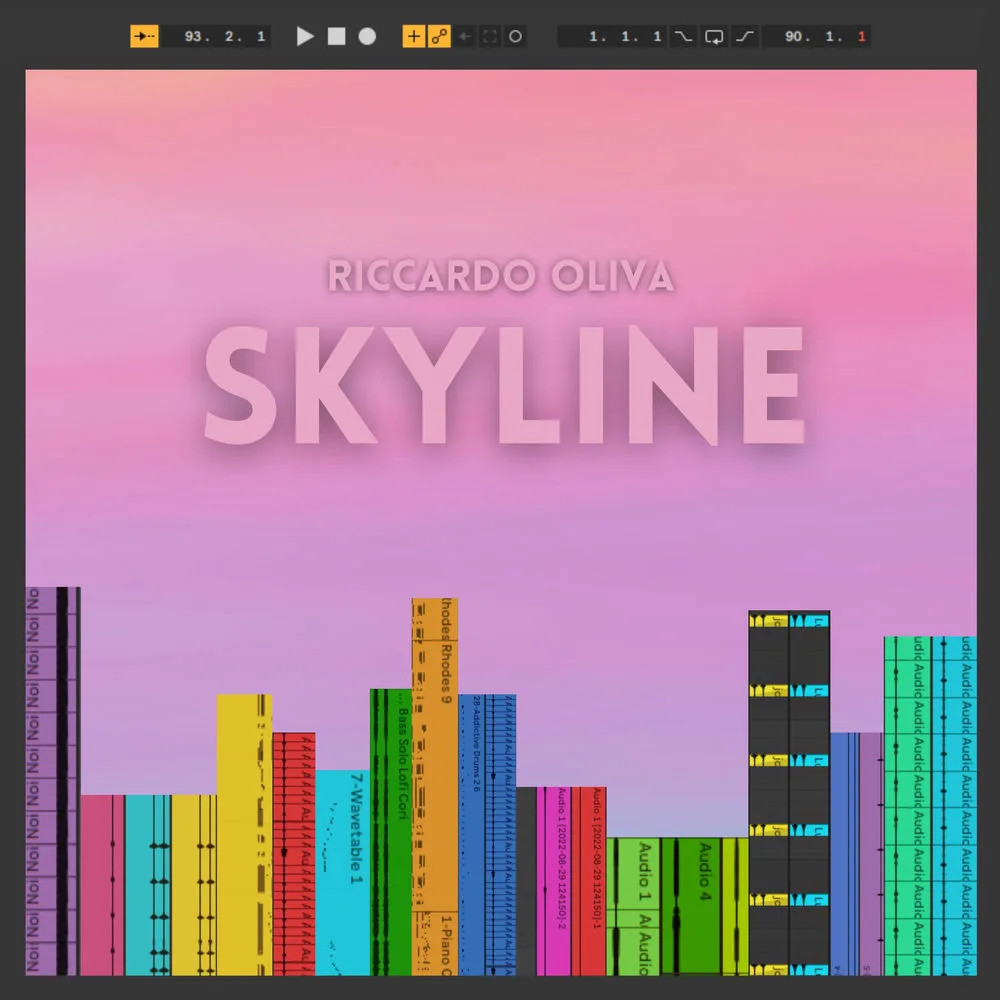Click the Stop button
1000x1000 pixels.
[336, 36]
